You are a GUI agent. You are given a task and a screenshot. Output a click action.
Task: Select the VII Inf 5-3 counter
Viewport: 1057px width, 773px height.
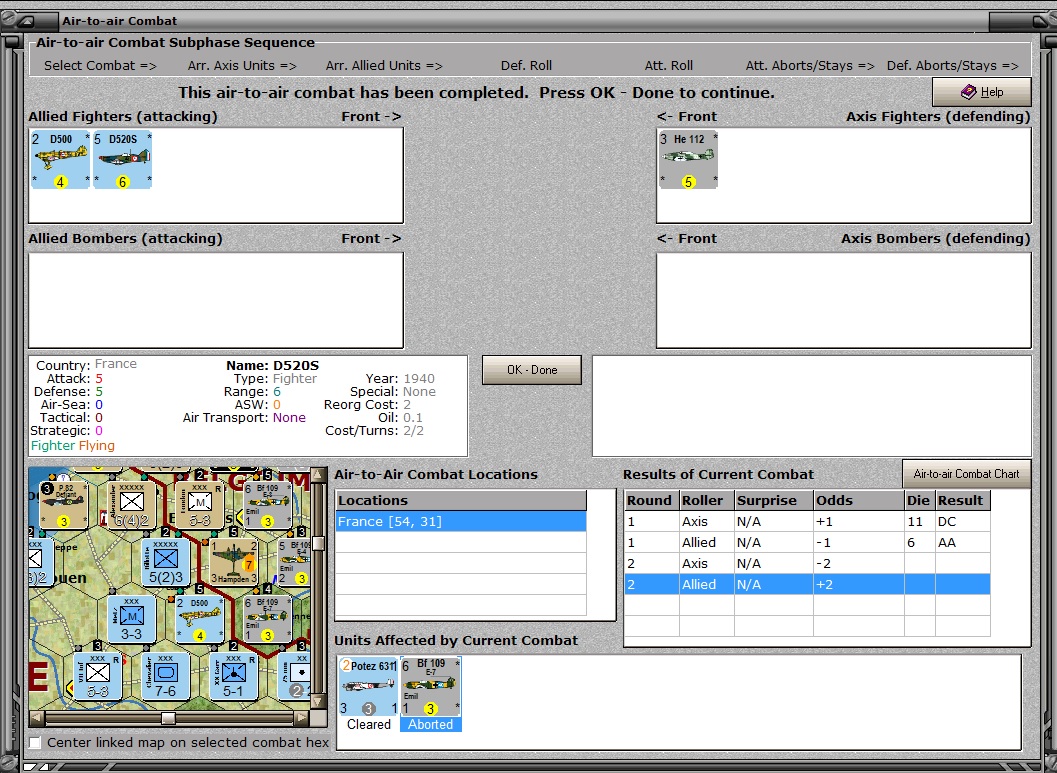coord(98,677)
